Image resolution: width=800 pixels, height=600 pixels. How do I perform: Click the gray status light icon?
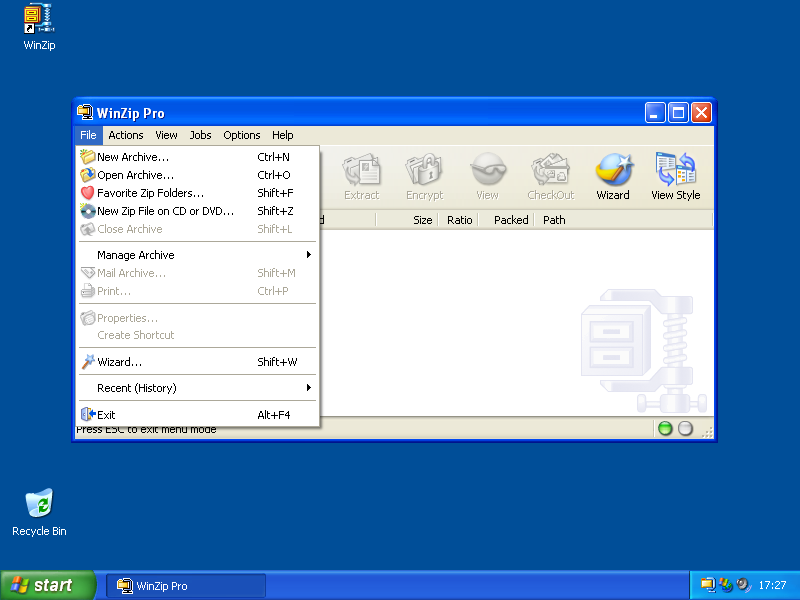tap(685, 429)
